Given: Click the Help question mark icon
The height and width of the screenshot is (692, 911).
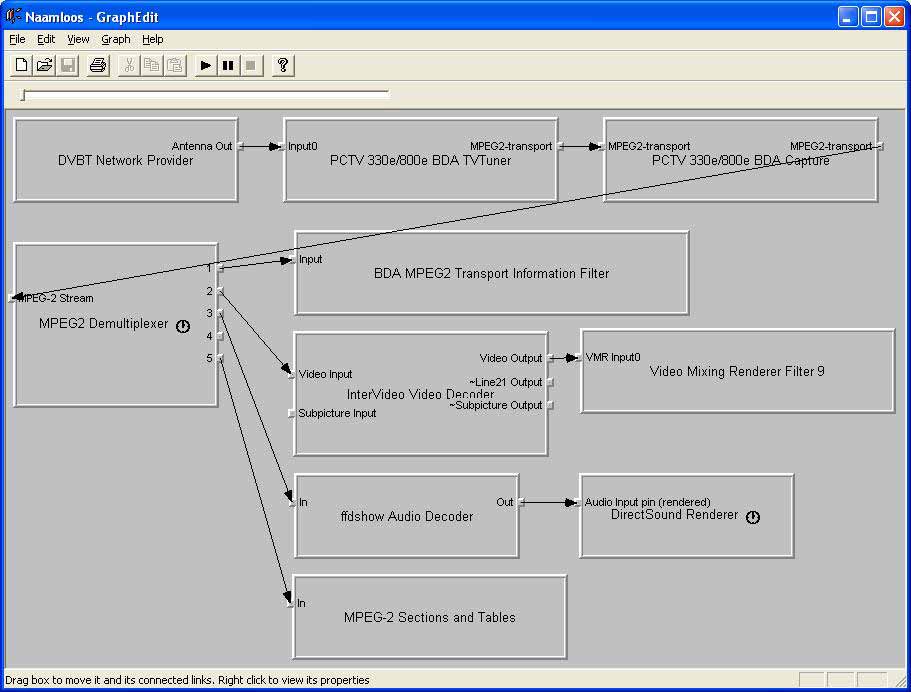Looking at the screenshot, I should (x=283, y=65).
